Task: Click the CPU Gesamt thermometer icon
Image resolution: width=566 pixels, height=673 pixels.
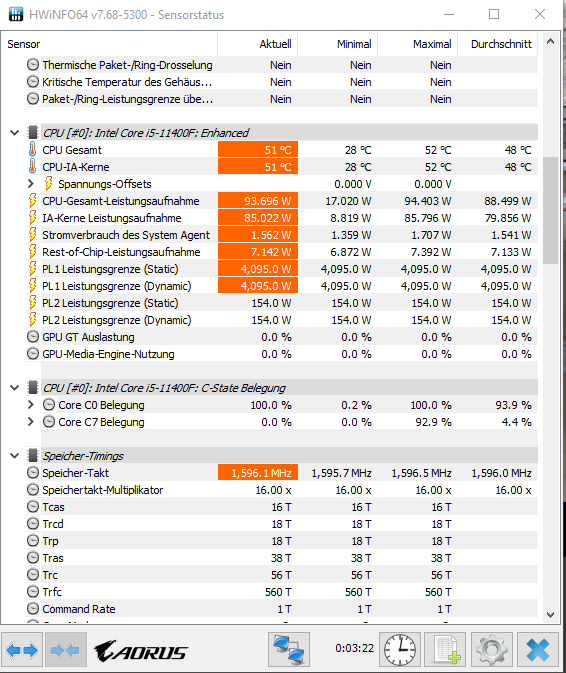Action: (x=33, y=150)
